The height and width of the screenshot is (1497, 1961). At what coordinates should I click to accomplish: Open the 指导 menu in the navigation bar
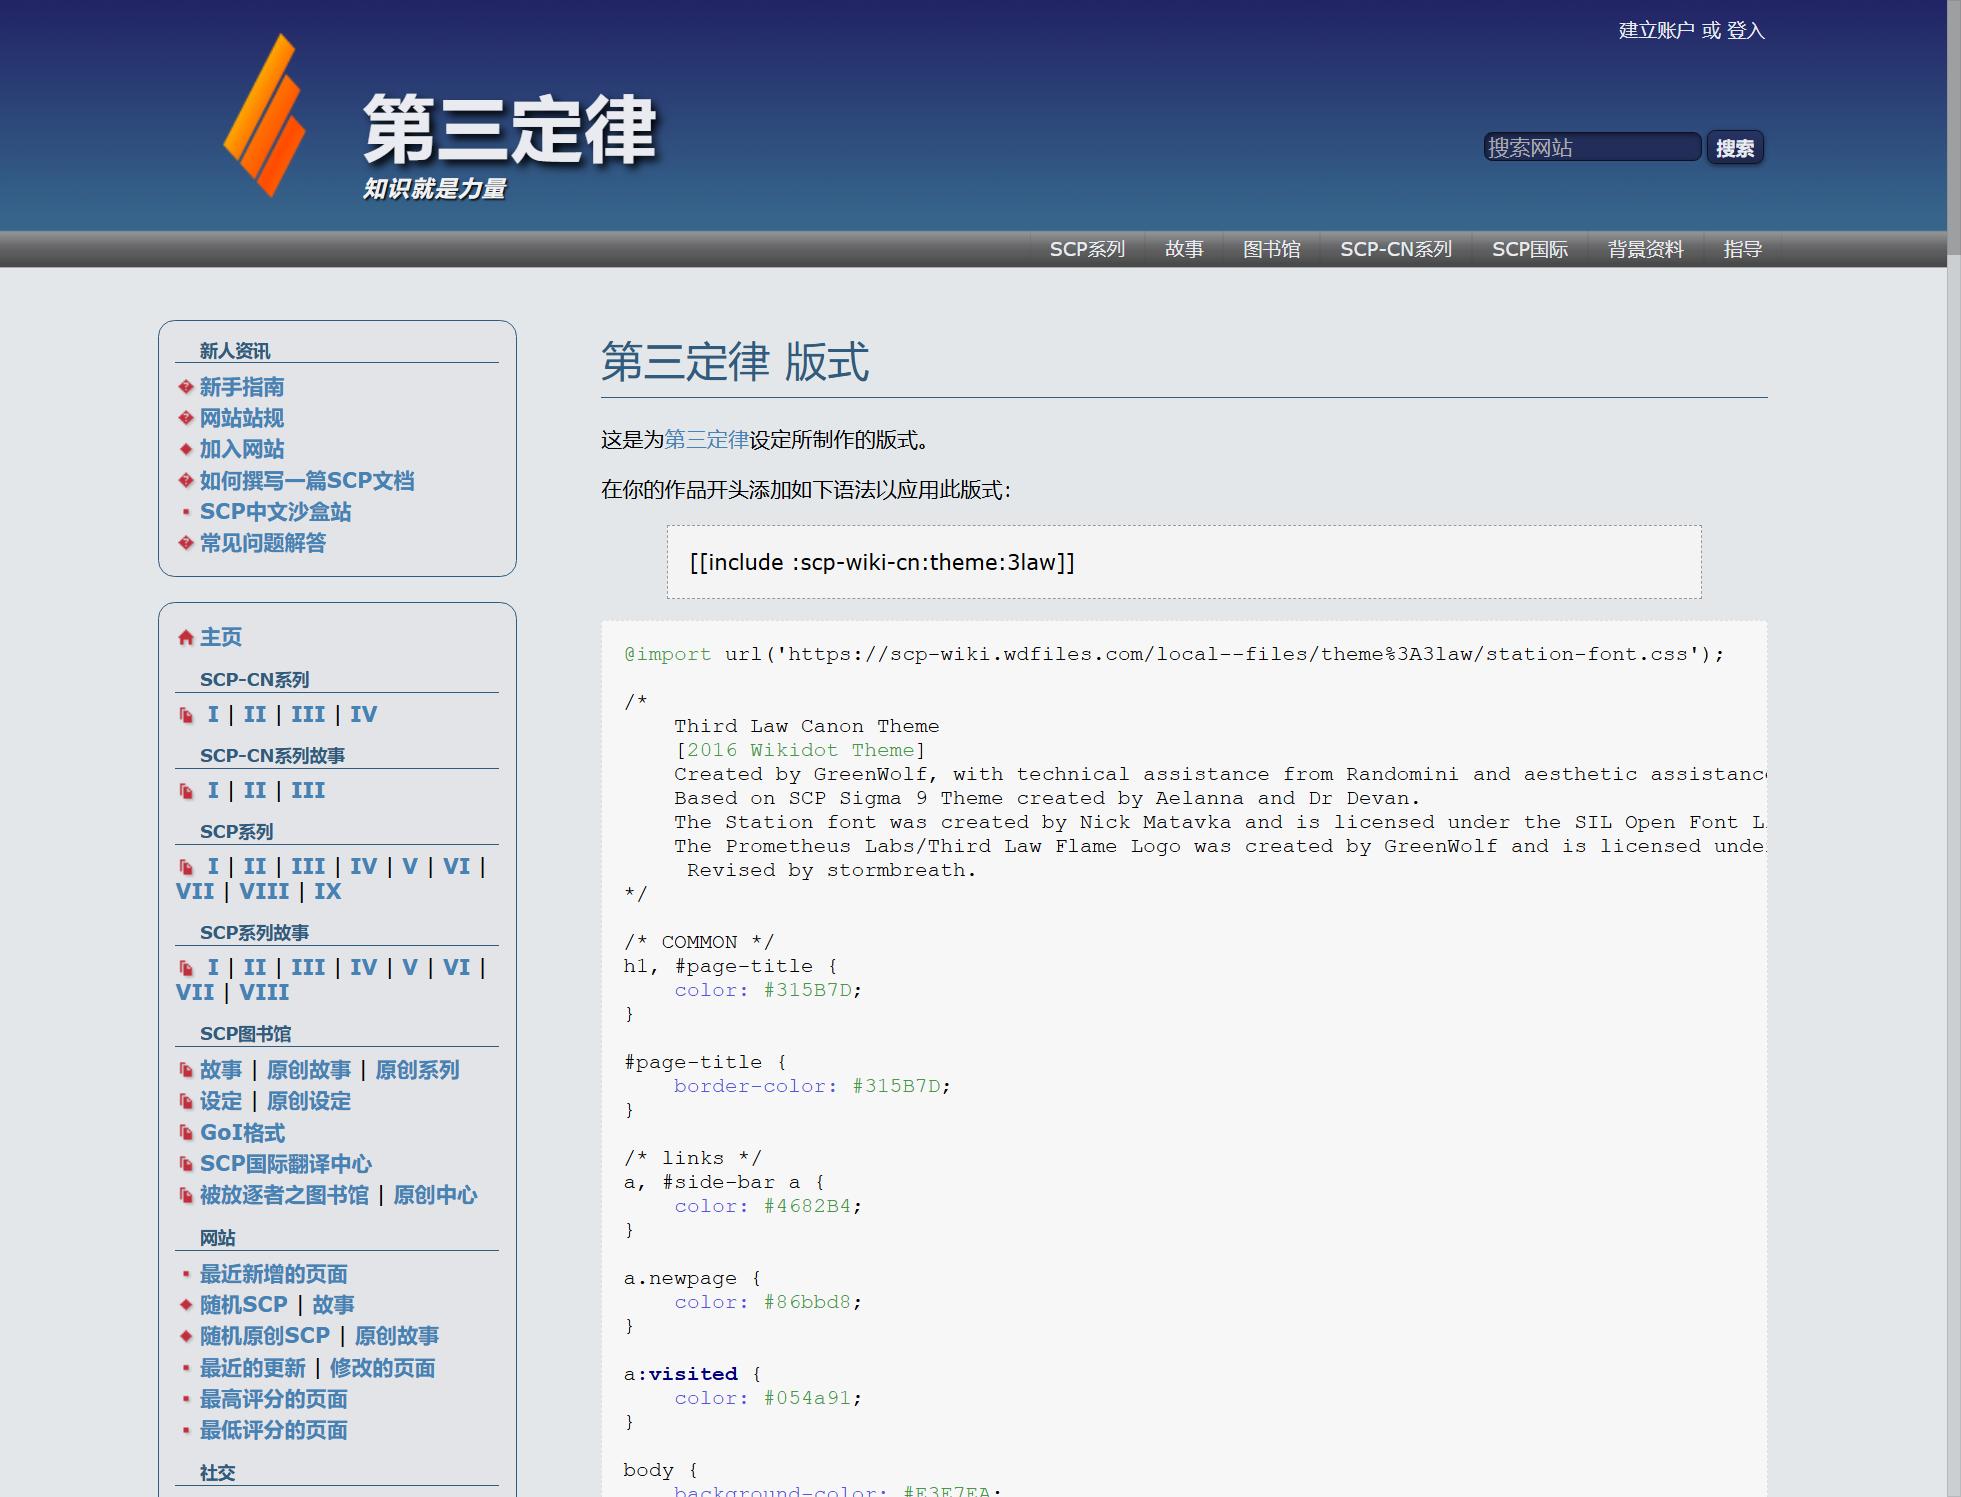[1742, 249]
